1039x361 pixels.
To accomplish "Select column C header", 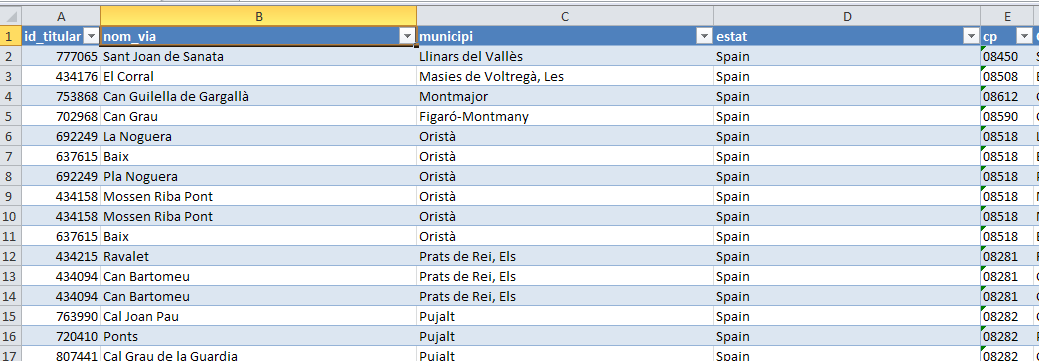I will click(565, 16).
